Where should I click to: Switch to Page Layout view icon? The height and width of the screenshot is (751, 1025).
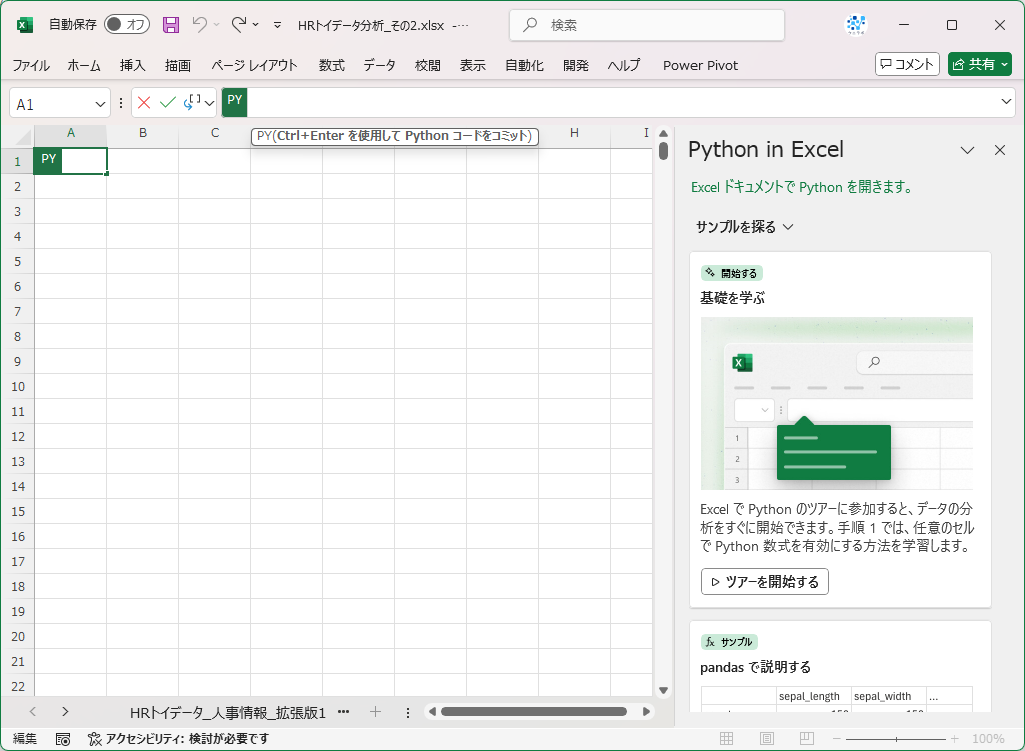(x=767, y=739)
